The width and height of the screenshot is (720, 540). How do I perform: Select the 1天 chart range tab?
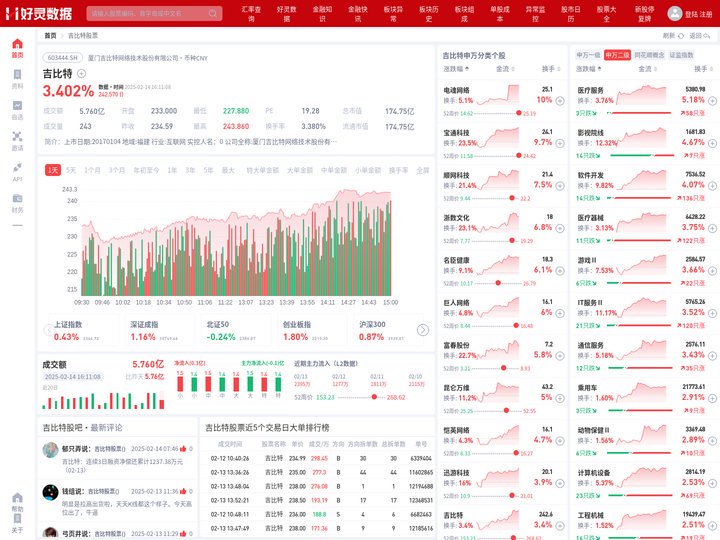point(53,170)
